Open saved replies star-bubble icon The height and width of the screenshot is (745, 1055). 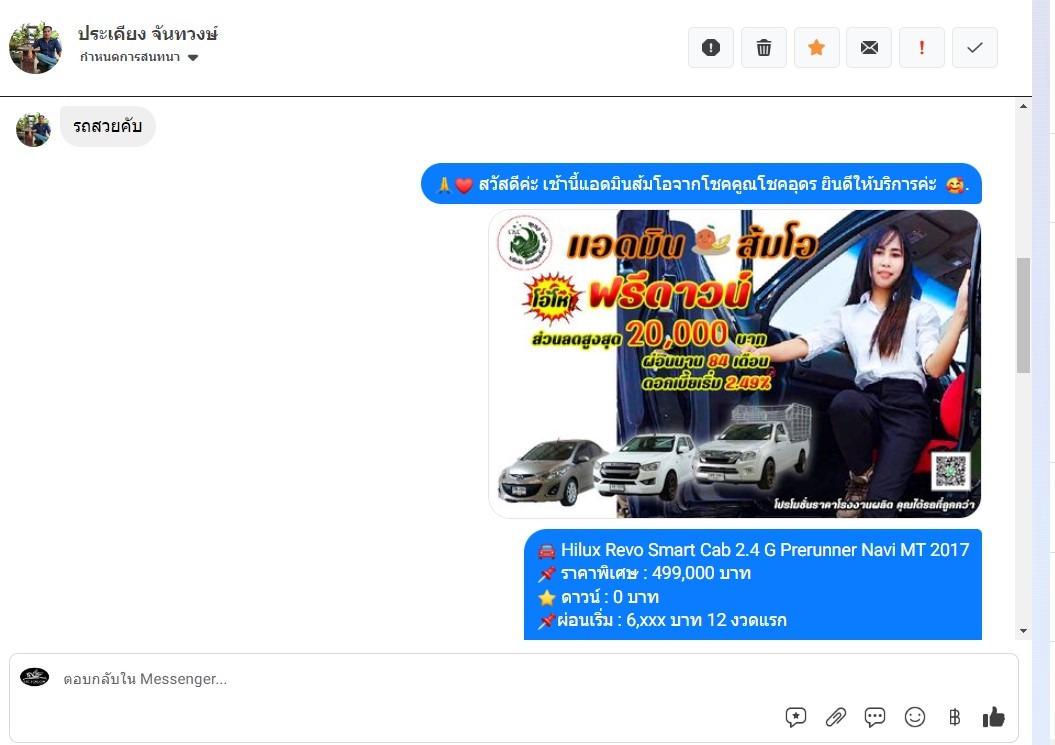click(795, 717)
